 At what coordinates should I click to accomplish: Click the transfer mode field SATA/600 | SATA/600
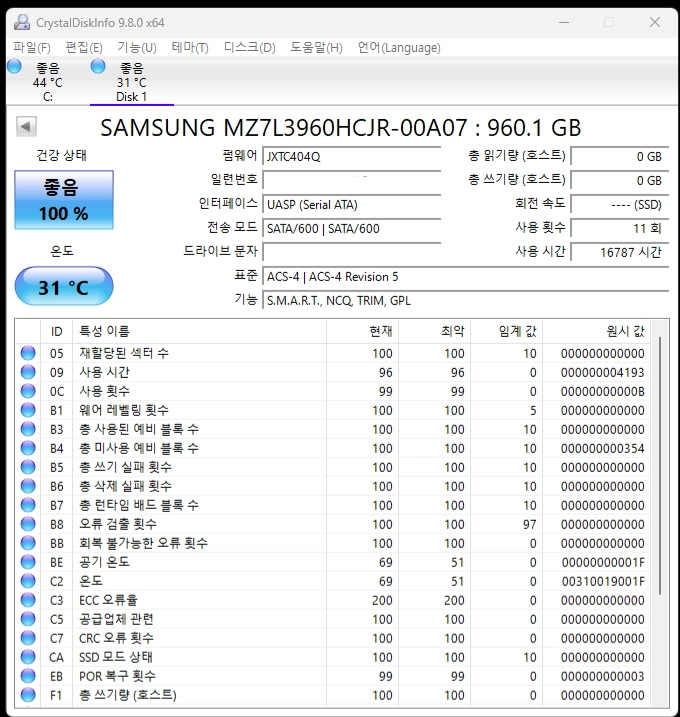351,228
